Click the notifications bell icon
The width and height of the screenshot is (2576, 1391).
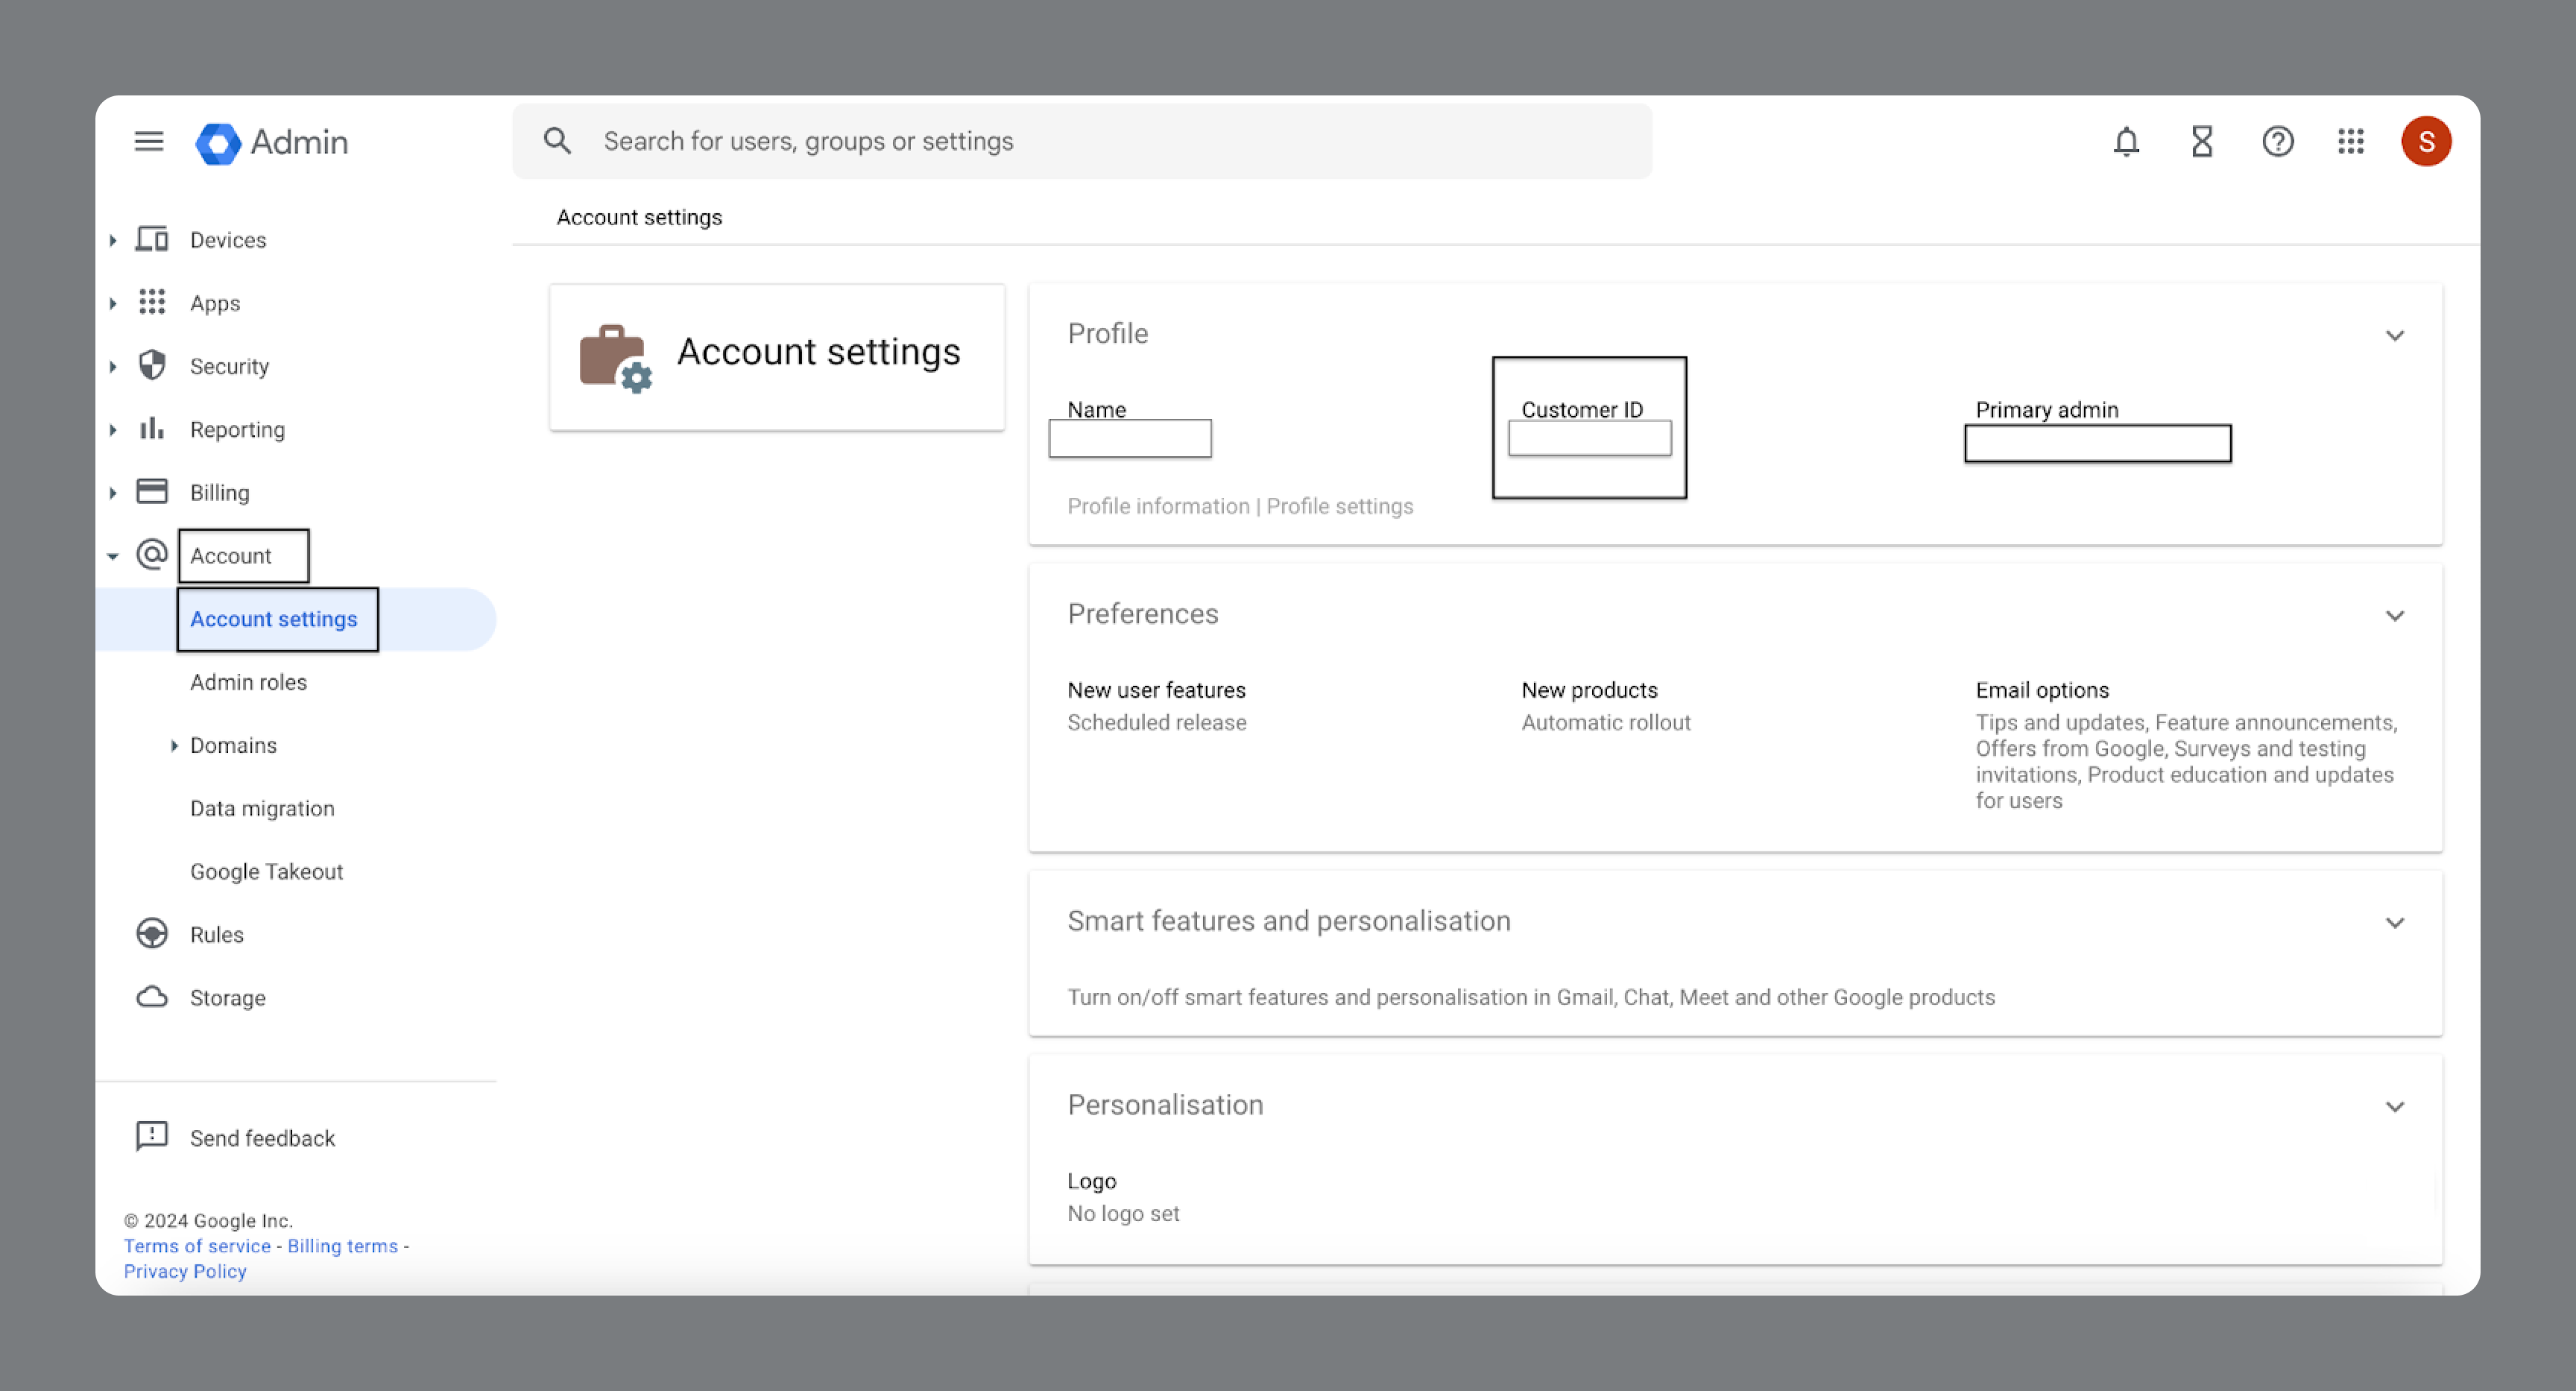coord(2126,141)
